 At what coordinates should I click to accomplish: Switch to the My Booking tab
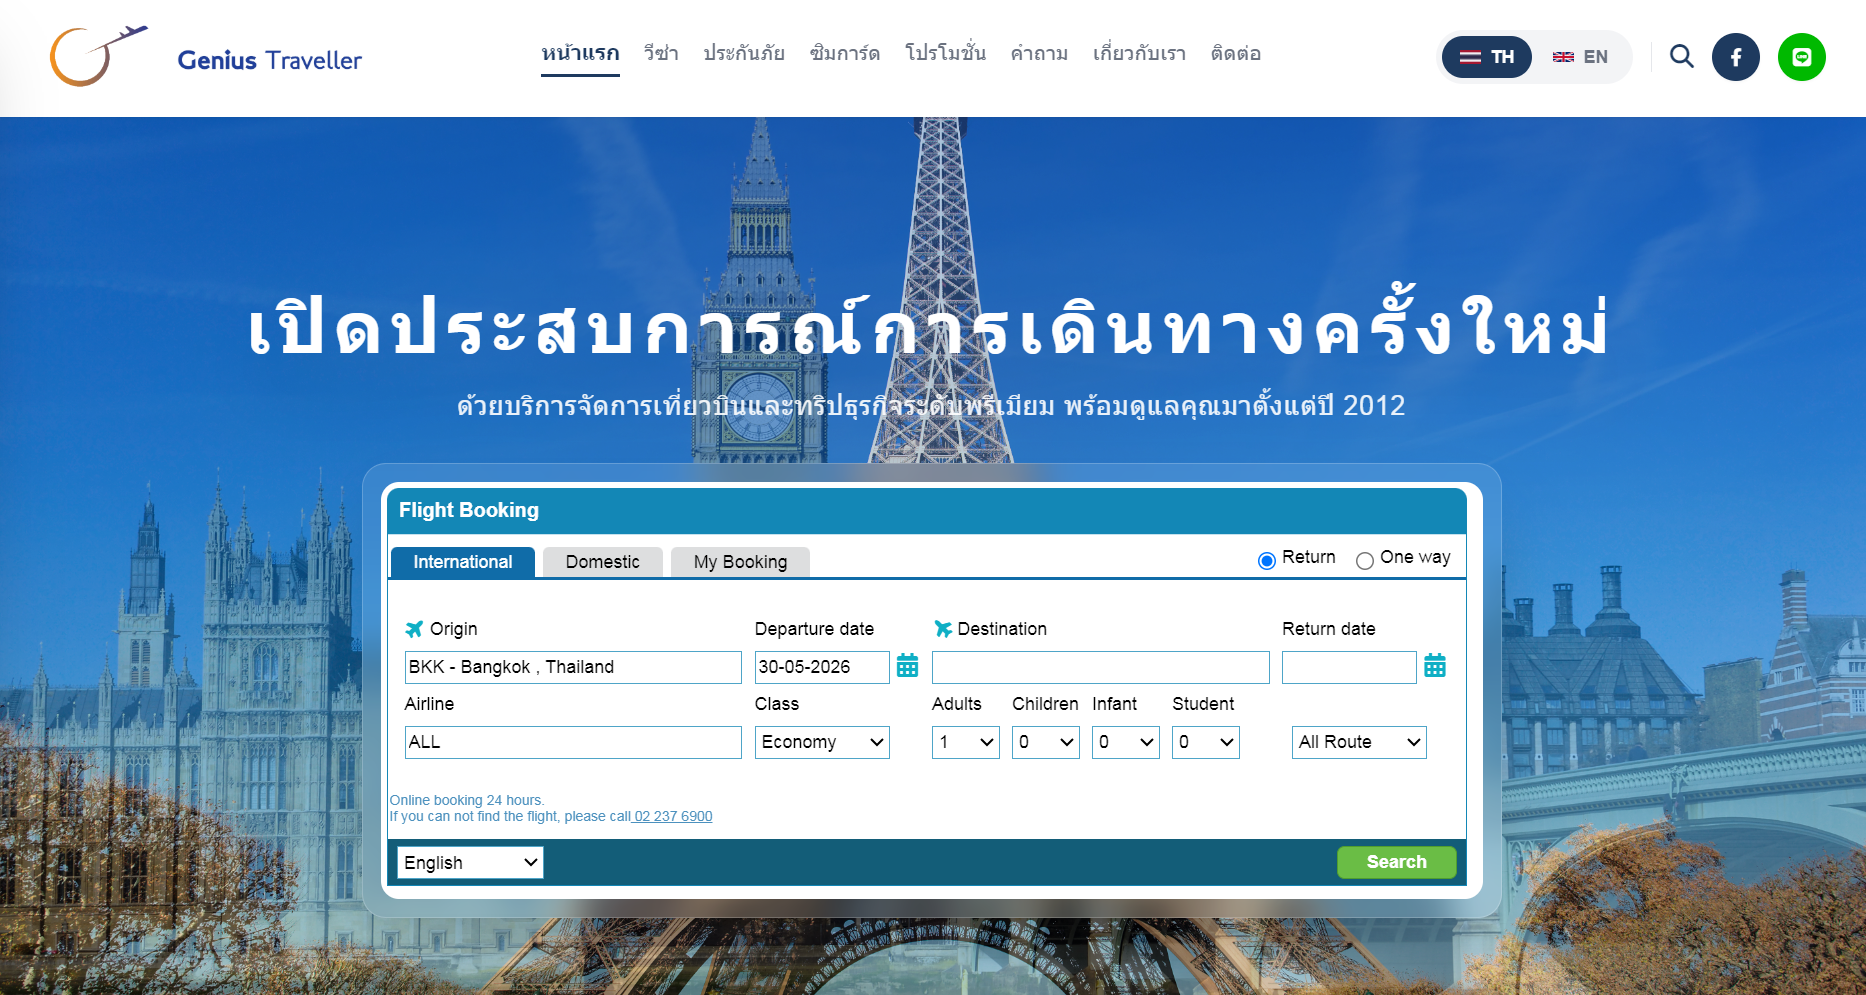[740, 562]
